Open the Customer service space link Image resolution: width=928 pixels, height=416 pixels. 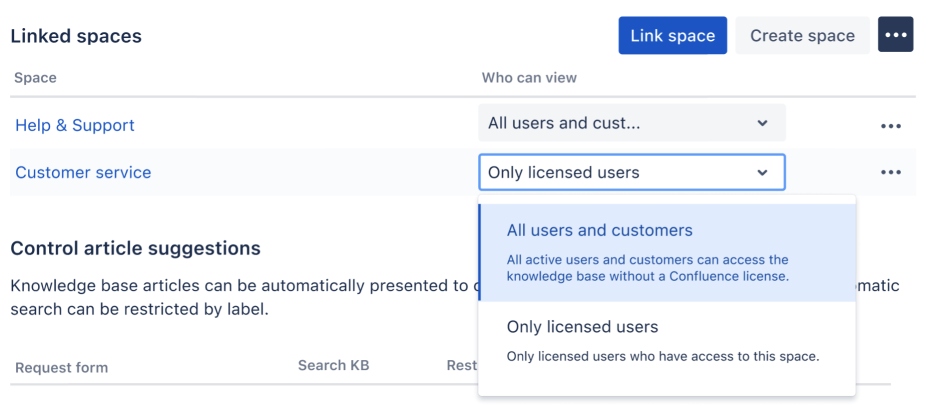(83, 172)
